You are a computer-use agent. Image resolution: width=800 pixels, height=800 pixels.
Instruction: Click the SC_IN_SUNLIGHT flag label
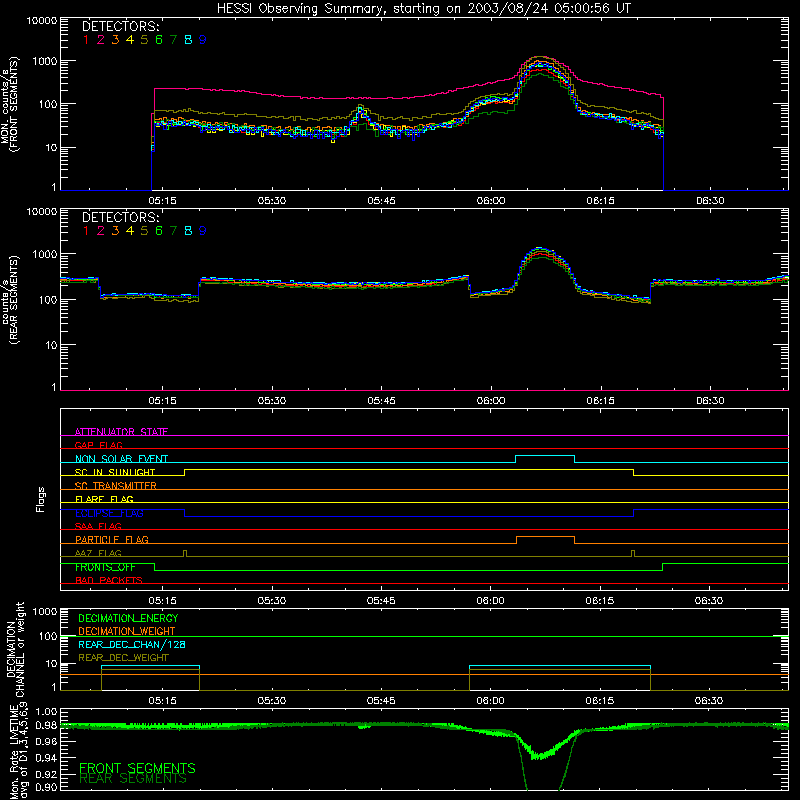pos(115,472)
